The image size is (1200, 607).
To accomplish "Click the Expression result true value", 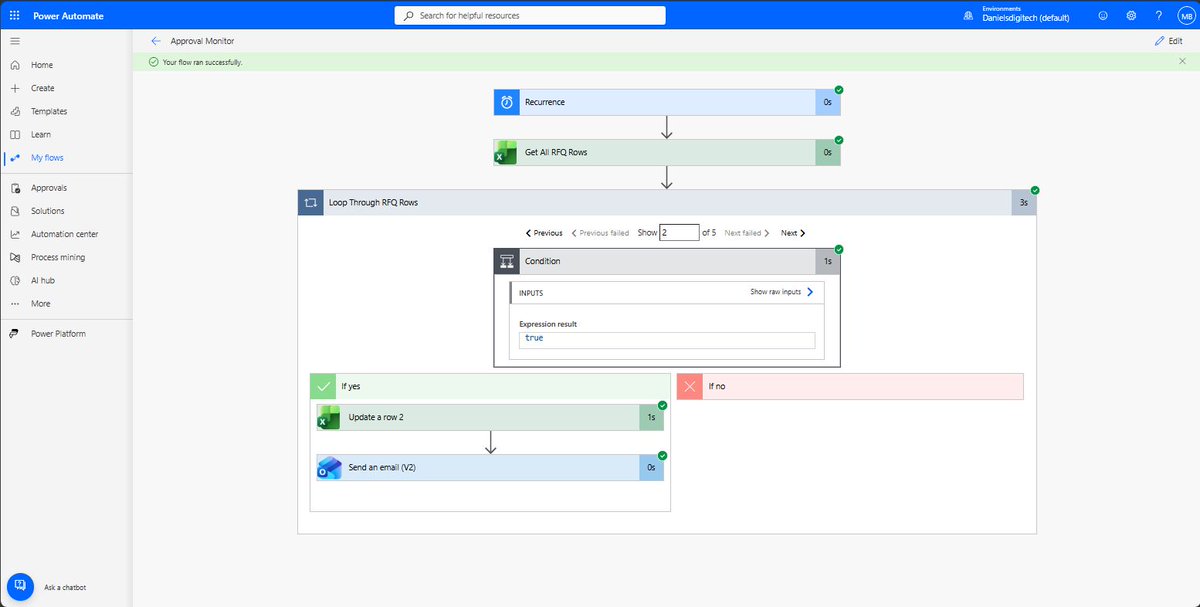I will tap(667, 339).
